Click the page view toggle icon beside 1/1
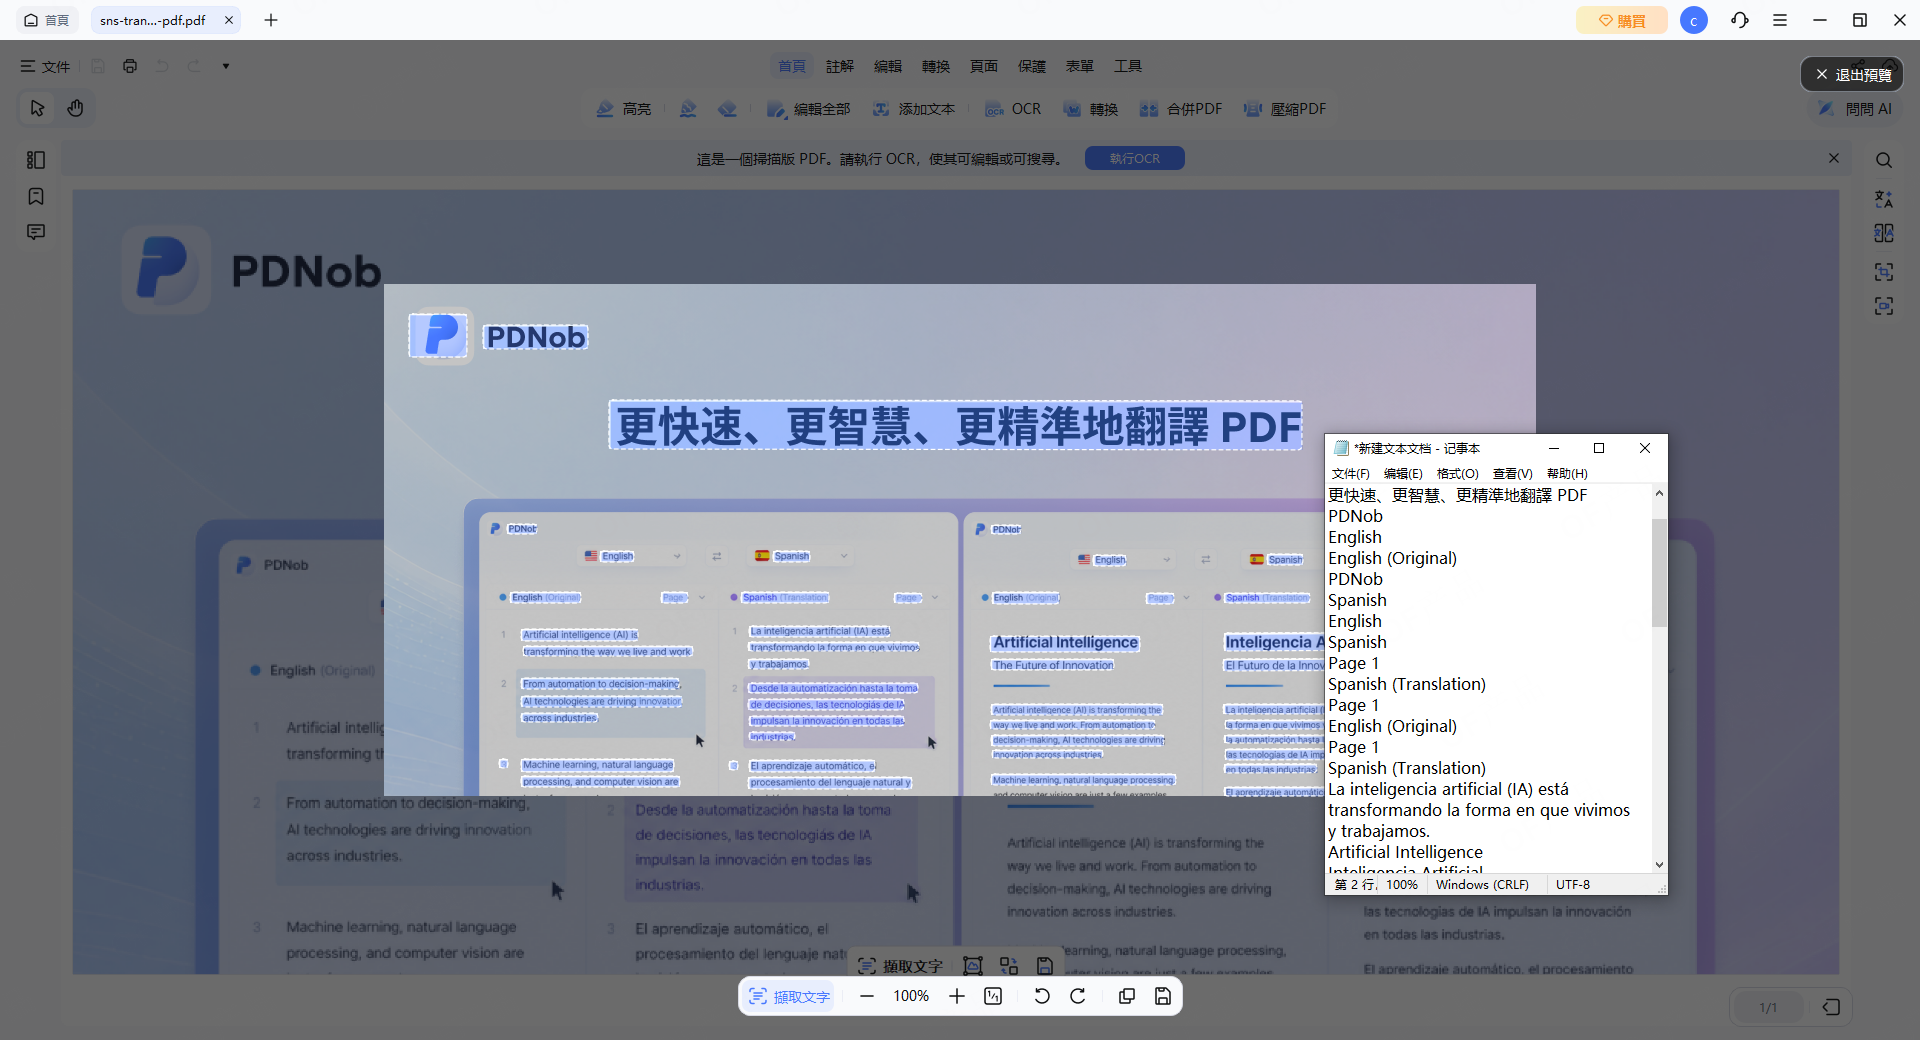The width and height of the screenshot is (1920, 1040). (1831, 1007)
